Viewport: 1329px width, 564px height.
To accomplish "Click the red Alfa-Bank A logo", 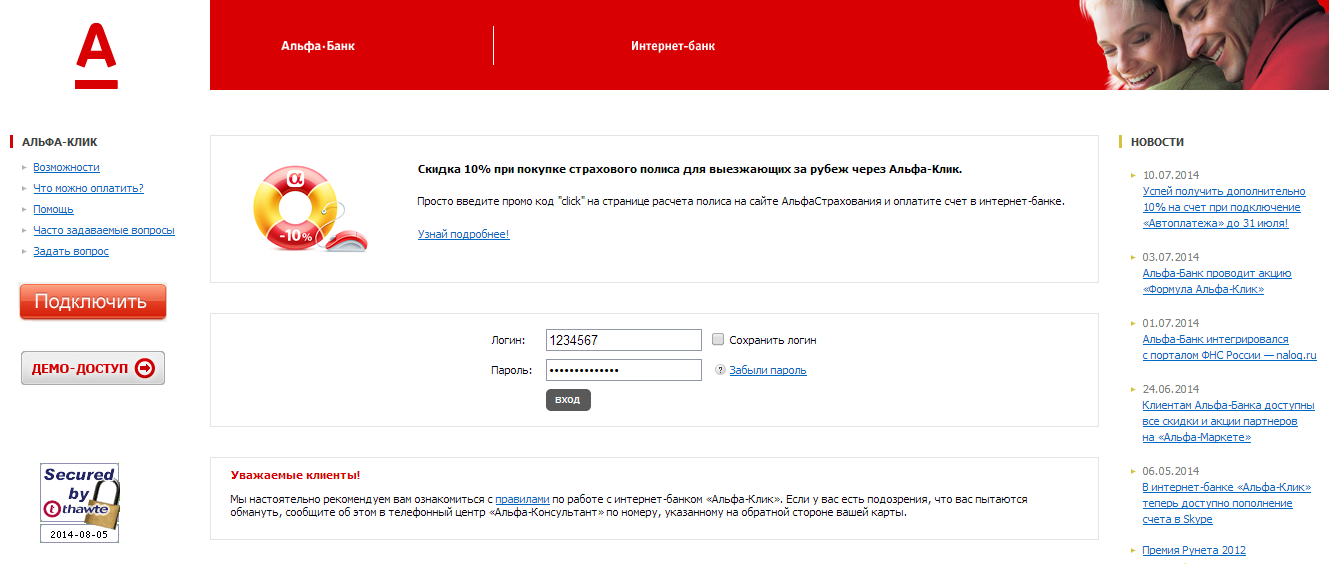I will 96,56.
